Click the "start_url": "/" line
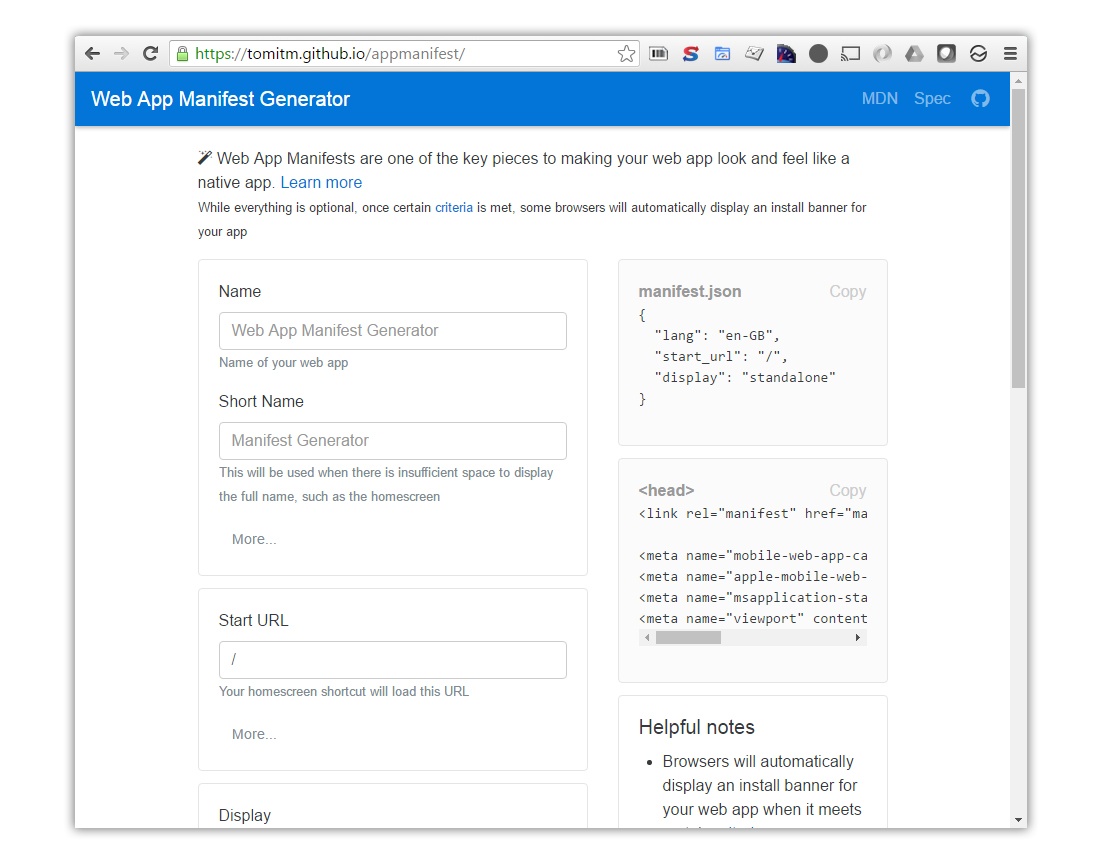1100x846 pixels. click(x=721, y=356)
